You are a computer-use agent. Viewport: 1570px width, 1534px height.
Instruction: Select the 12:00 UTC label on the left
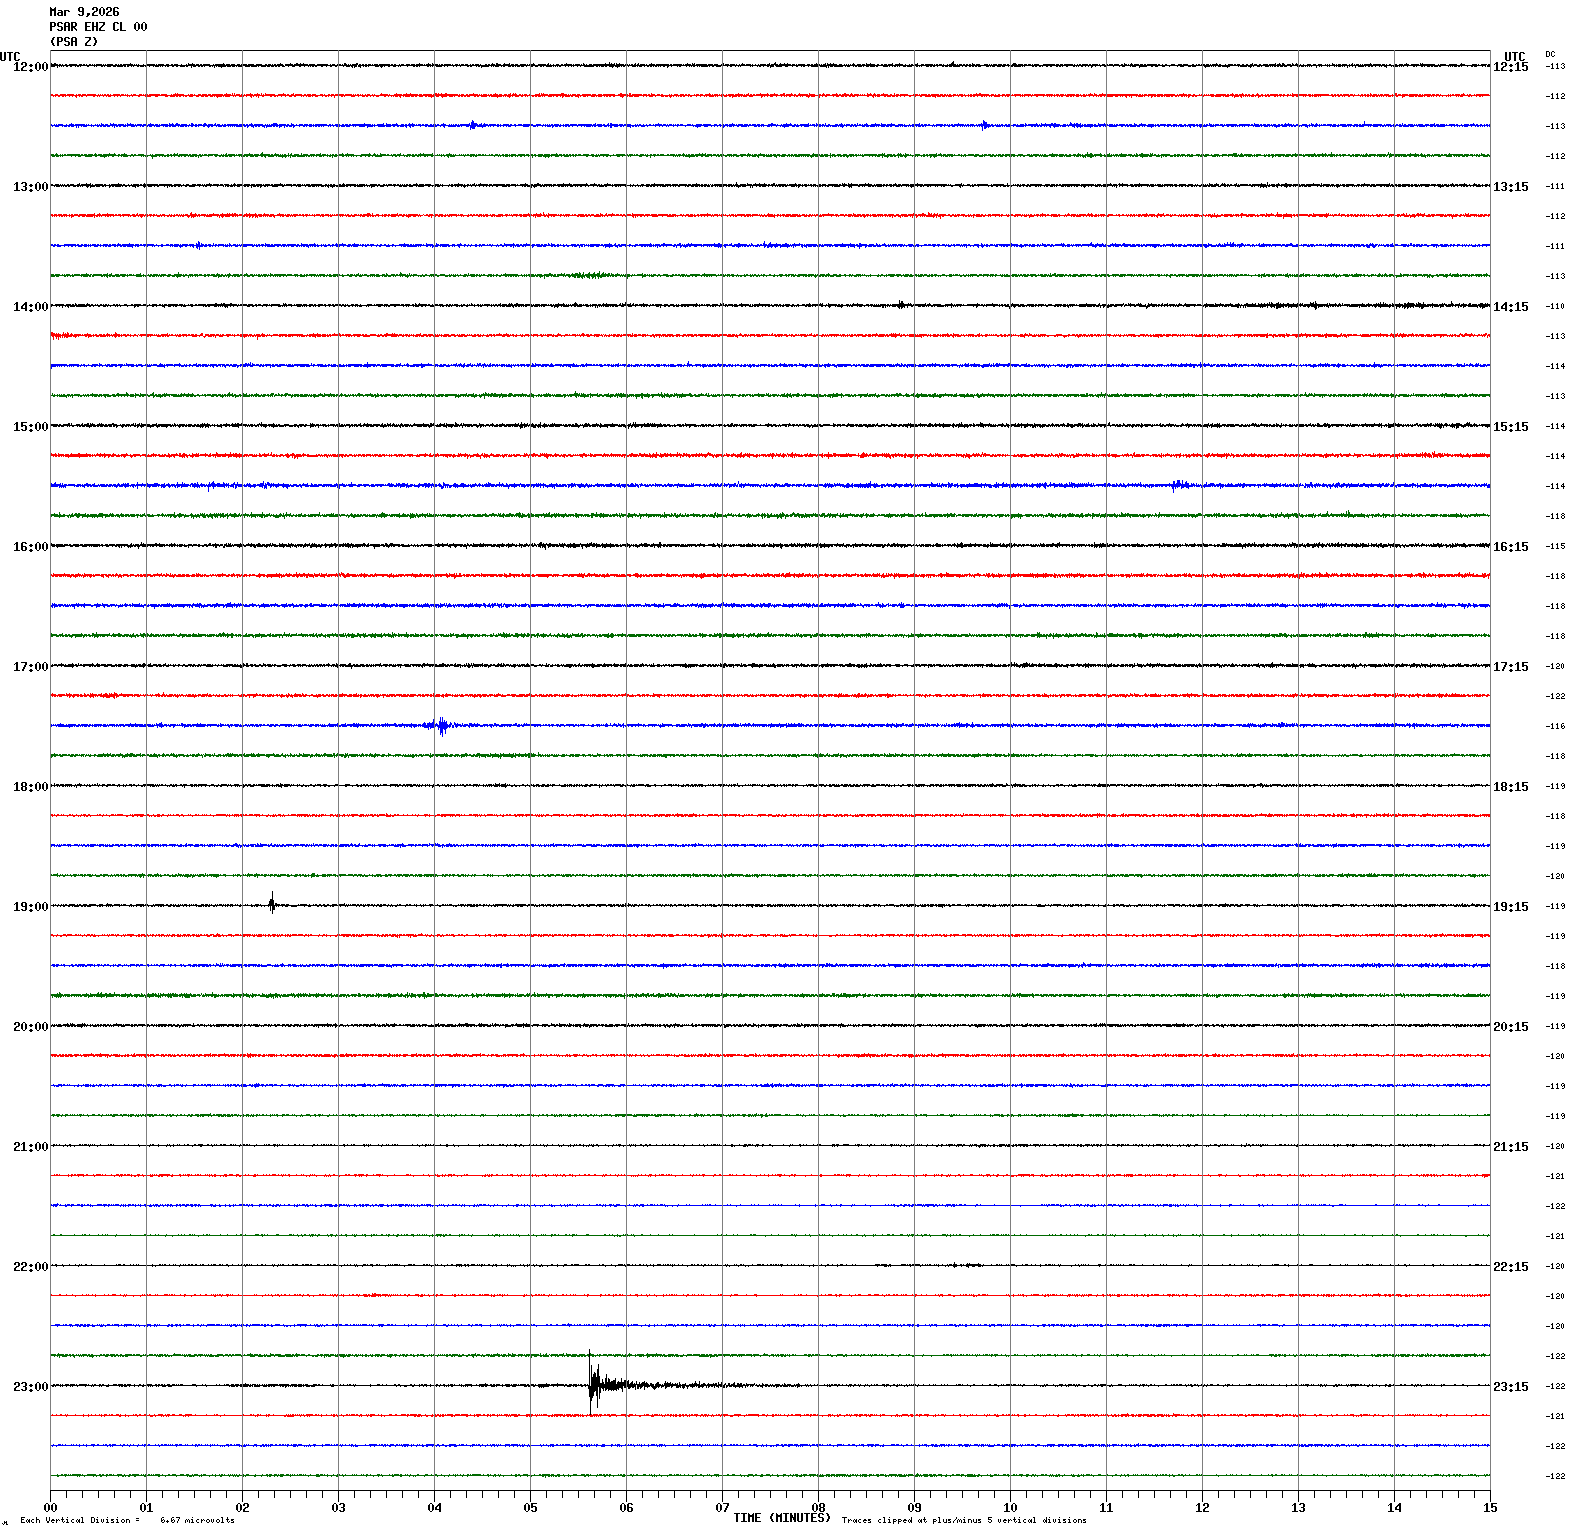[x=30, y=67]
